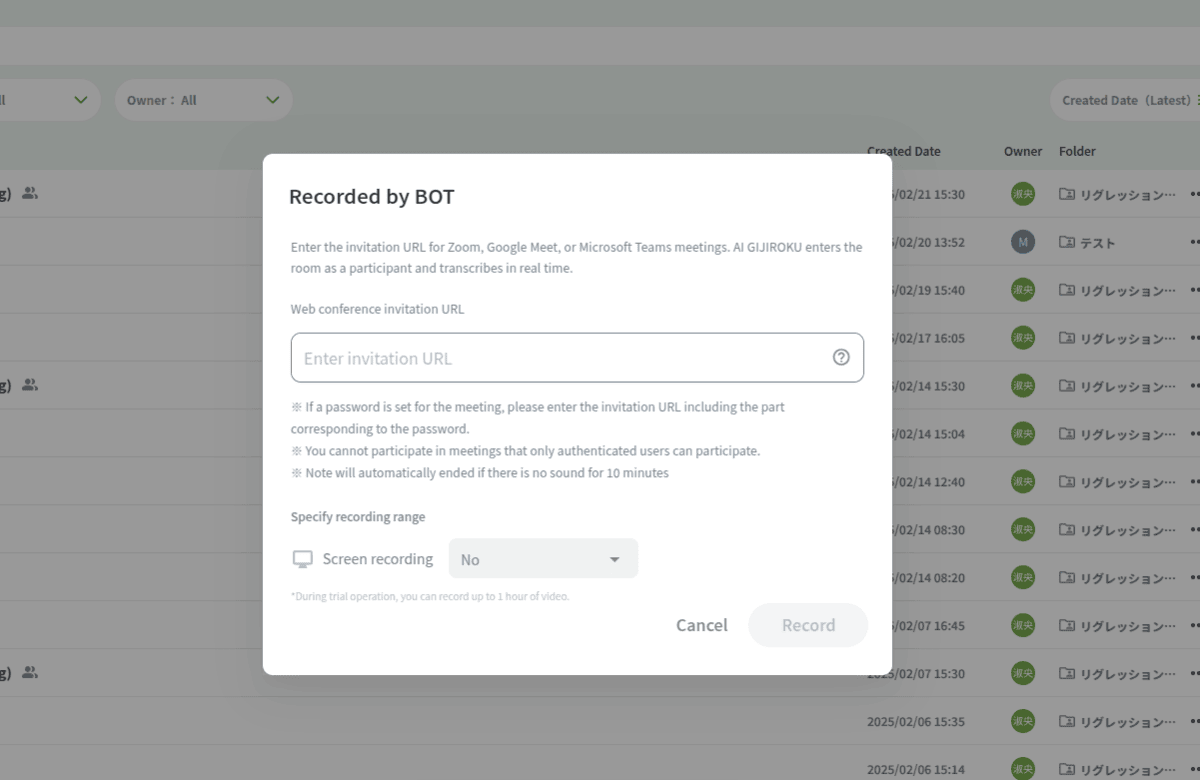Screen dimensions: 1200x780
Task: Open the テスト folder link
Action: tap(1097, 242)
